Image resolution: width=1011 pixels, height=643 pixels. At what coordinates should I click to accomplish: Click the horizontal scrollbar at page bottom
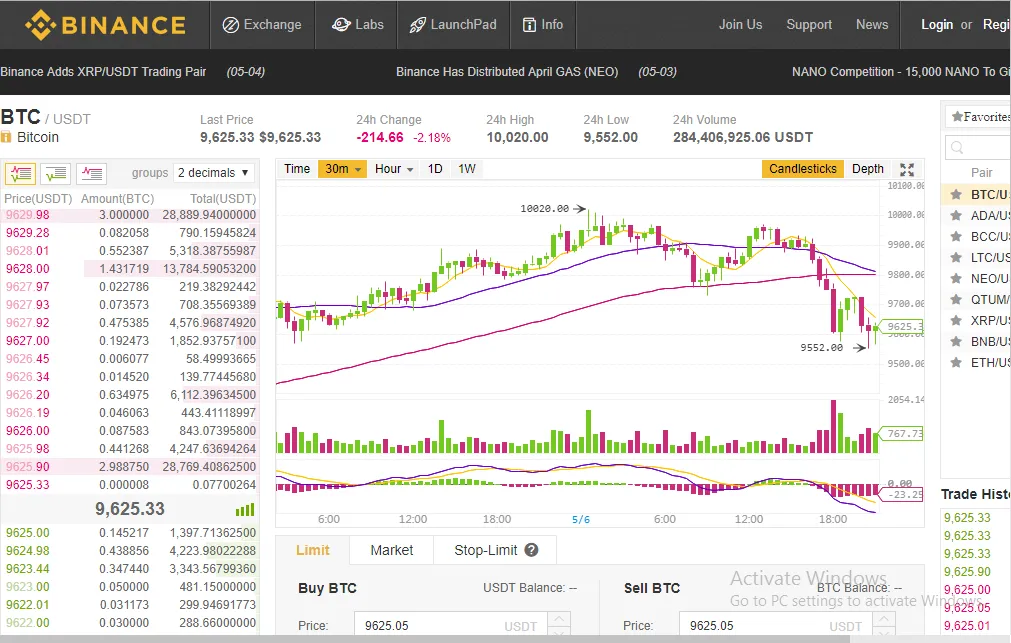426,639
